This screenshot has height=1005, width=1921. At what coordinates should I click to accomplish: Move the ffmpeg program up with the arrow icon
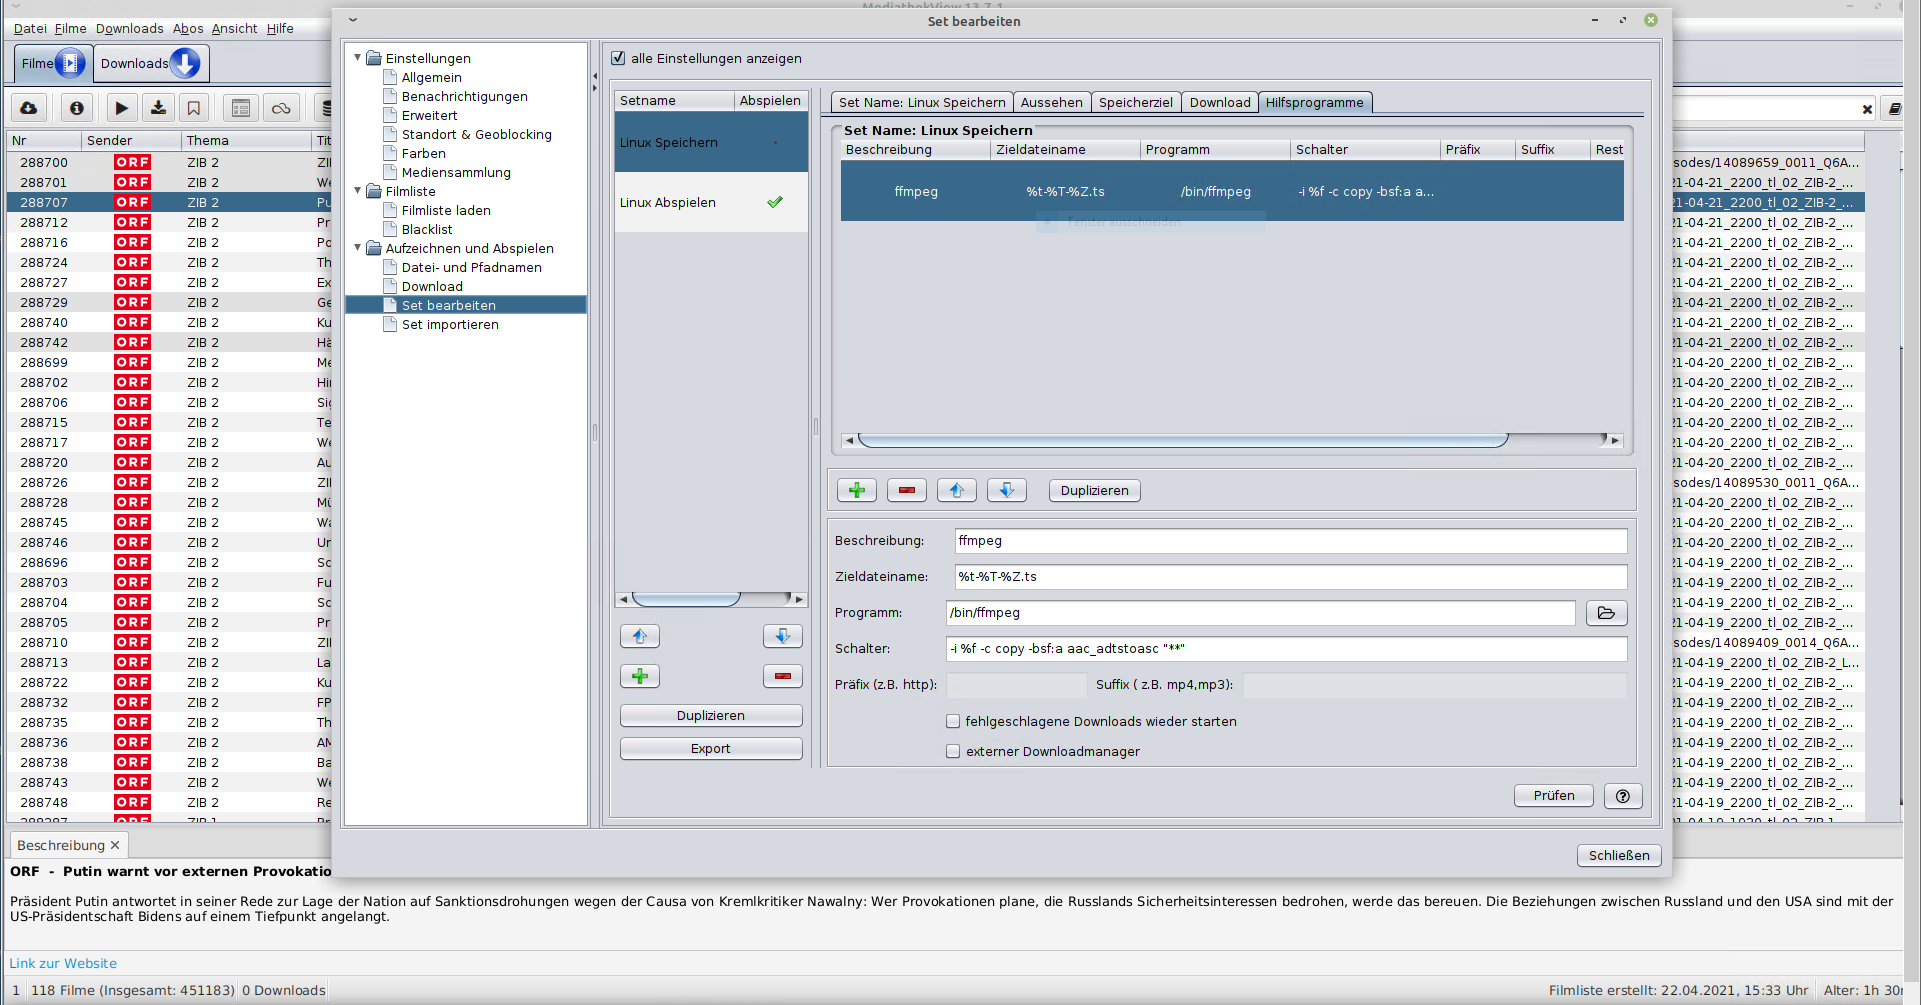(x=956, y=490)
